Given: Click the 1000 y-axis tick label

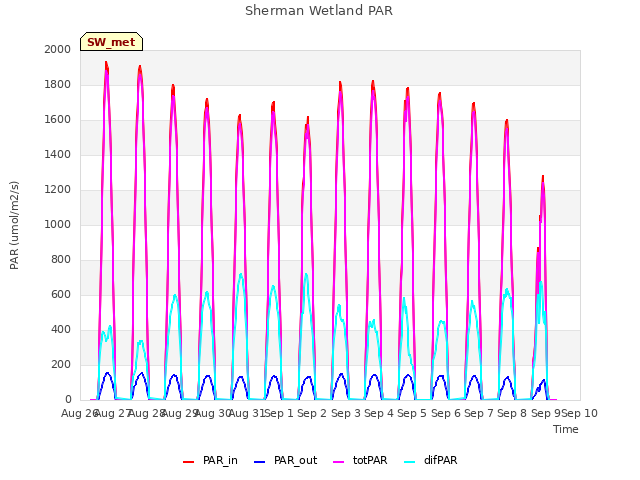Looking at the screenshot, I should [x=58, y=224].
